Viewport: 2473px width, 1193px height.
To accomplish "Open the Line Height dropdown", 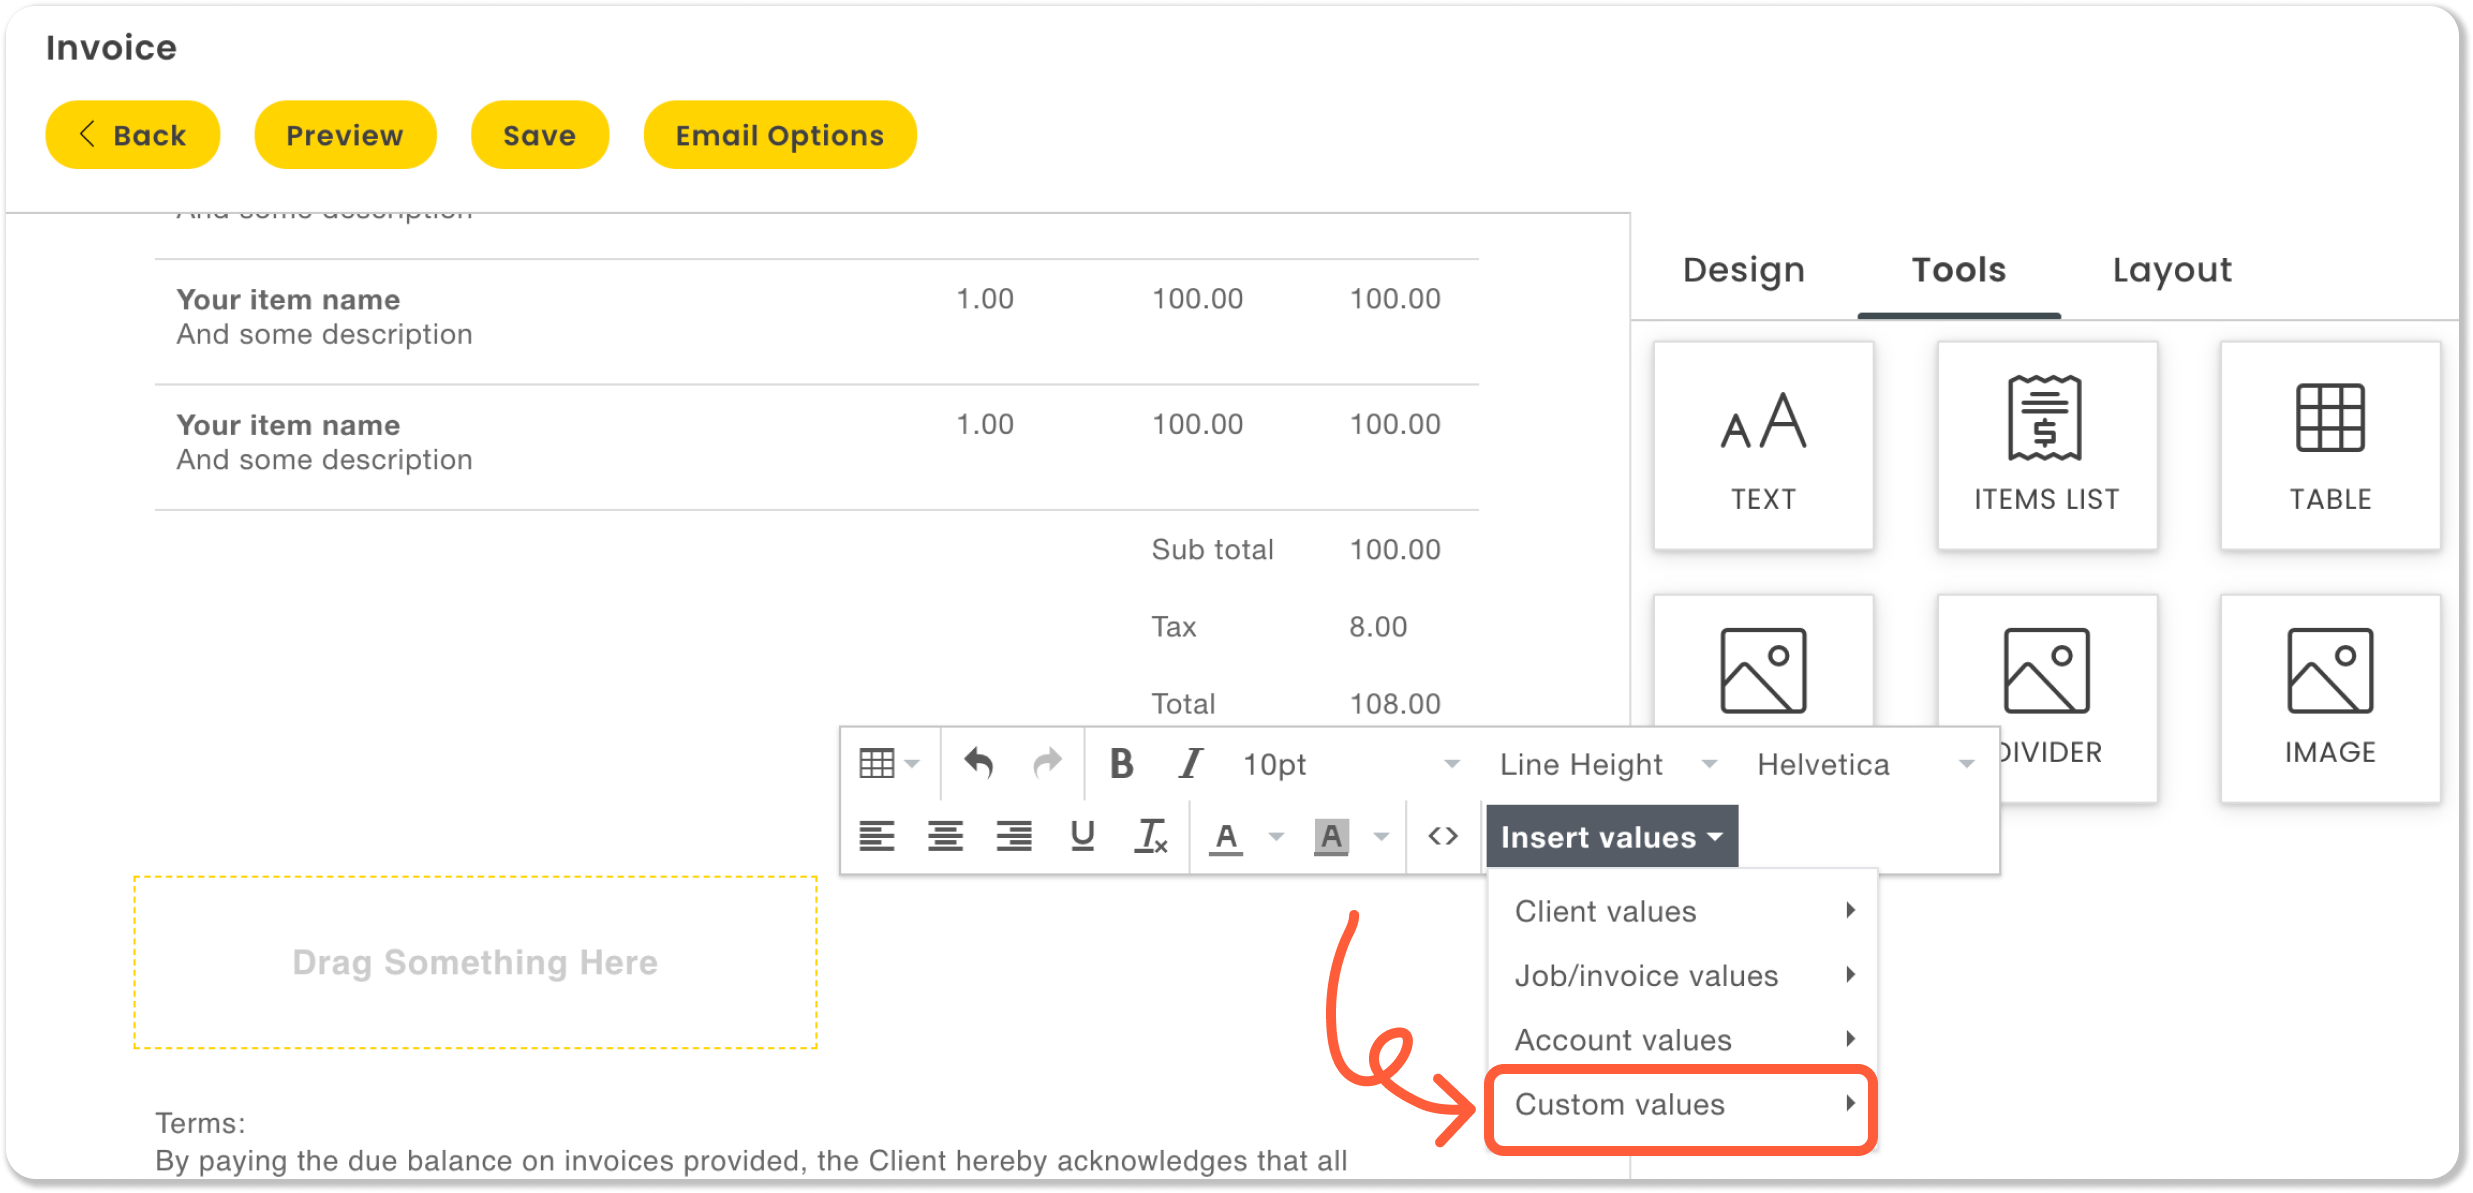I will coord(1607,765).
